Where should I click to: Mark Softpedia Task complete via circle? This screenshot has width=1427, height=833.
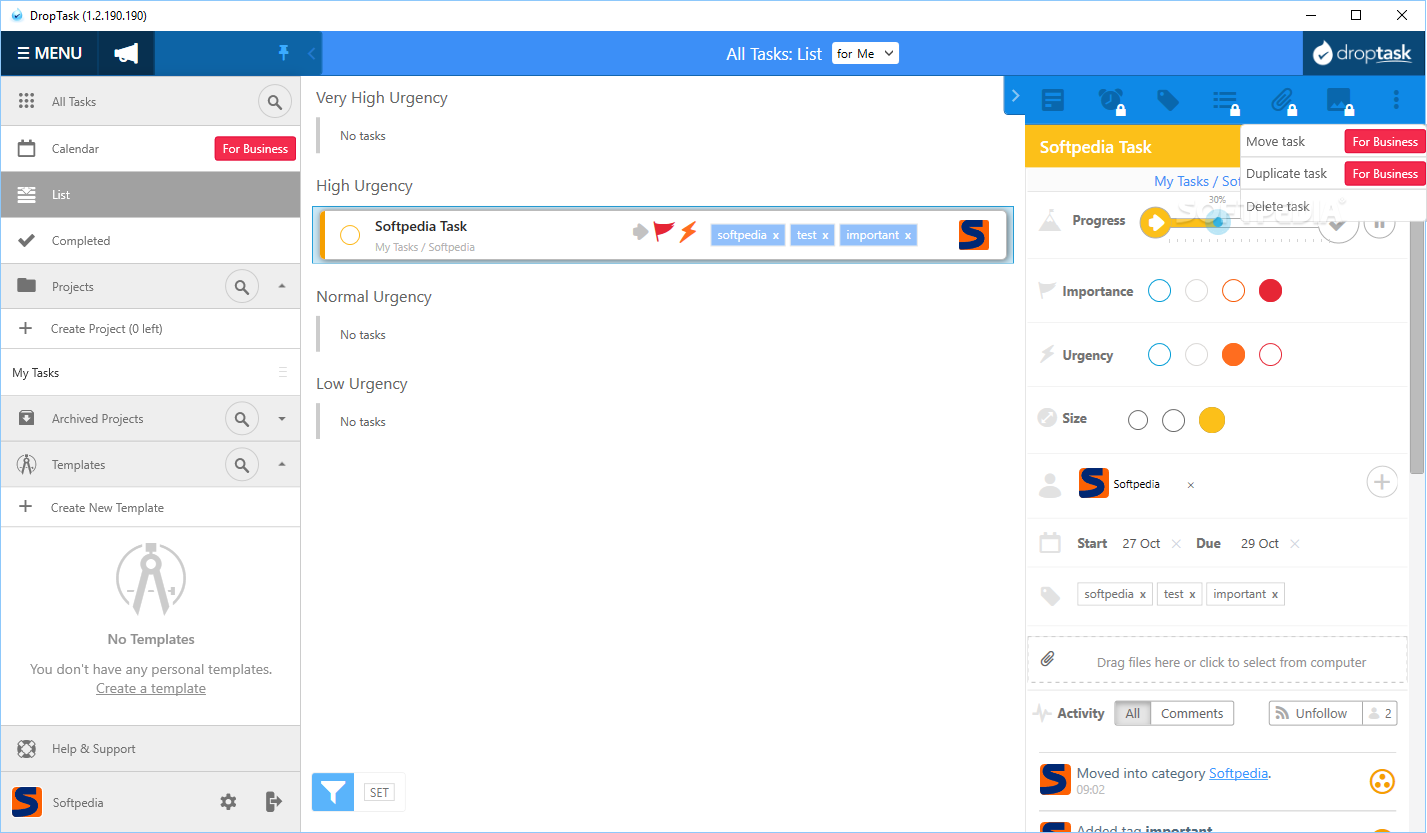[x=350, y=235]
